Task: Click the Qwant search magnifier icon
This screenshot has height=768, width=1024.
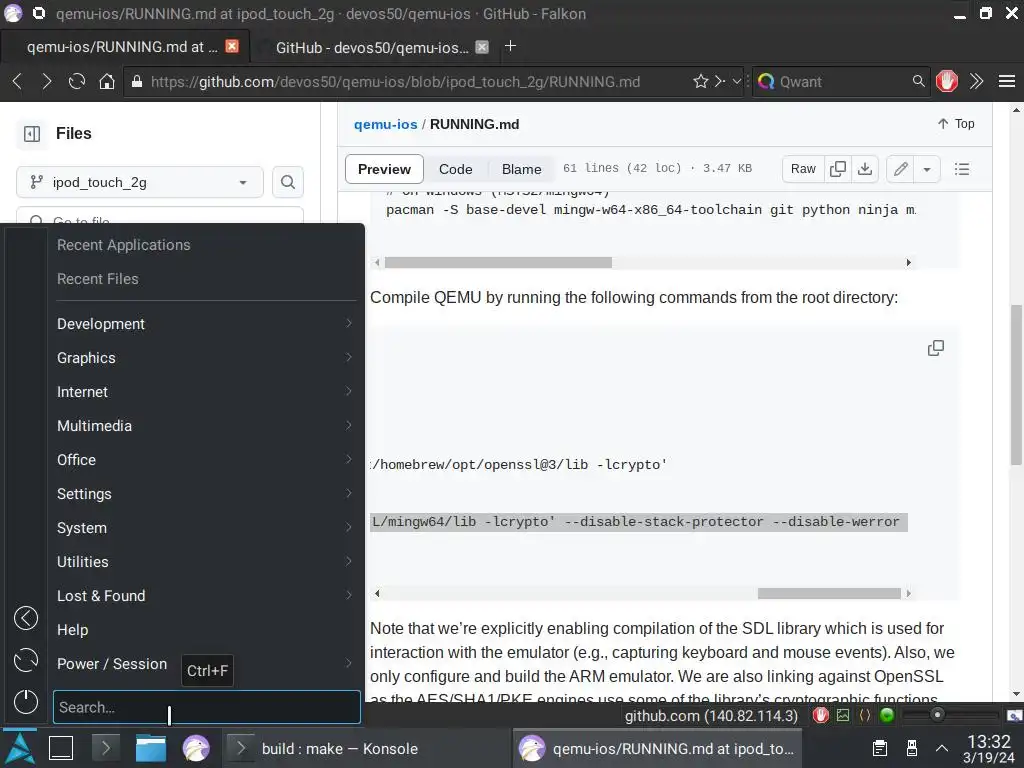Action: (918, 81)
